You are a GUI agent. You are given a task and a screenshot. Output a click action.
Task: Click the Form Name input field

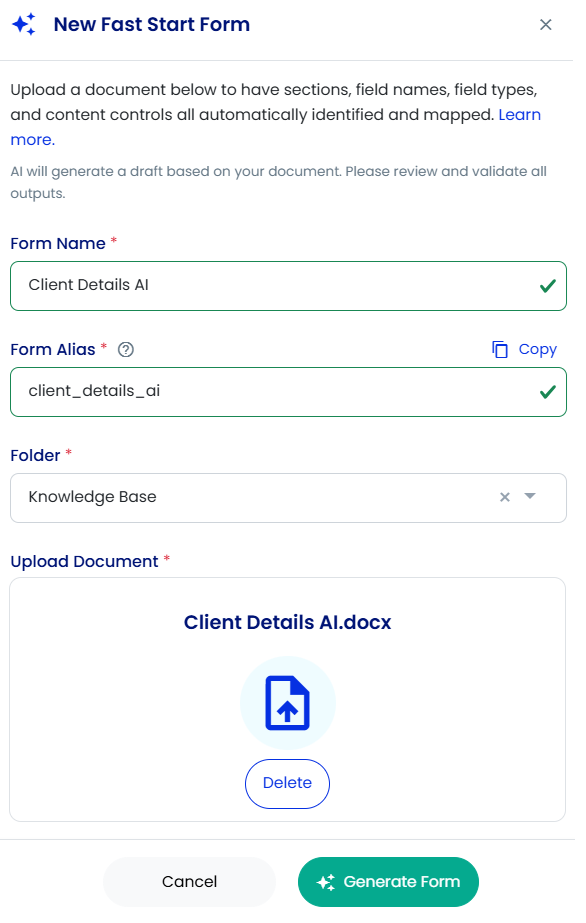[x=288, y=285]
